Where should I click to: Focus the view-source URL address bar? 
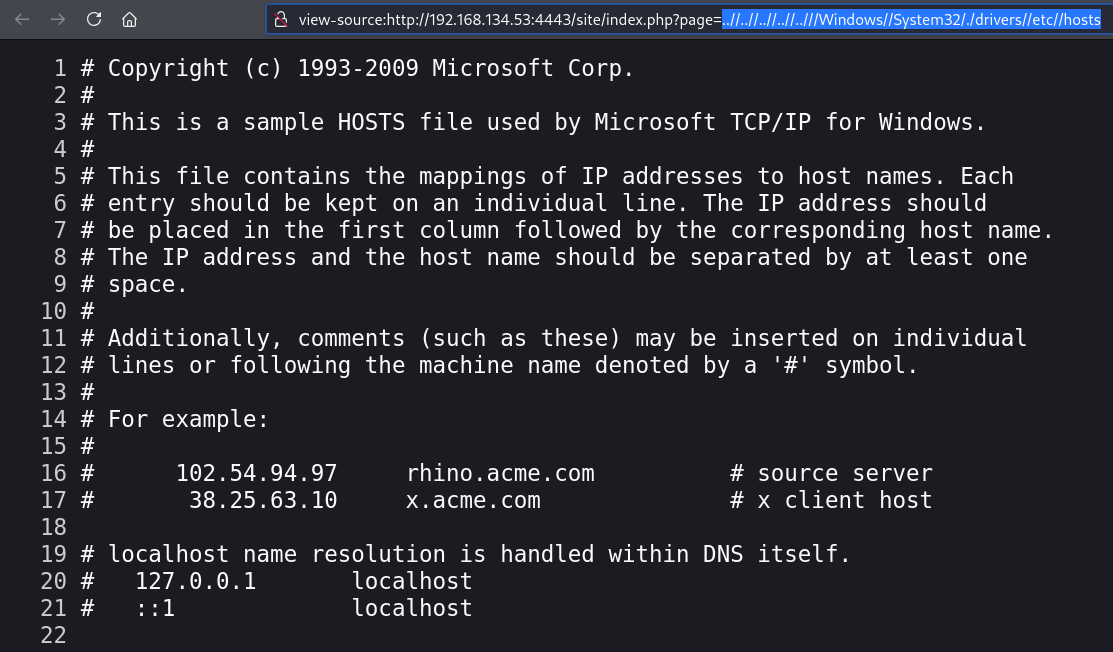[x=689, y=19]
